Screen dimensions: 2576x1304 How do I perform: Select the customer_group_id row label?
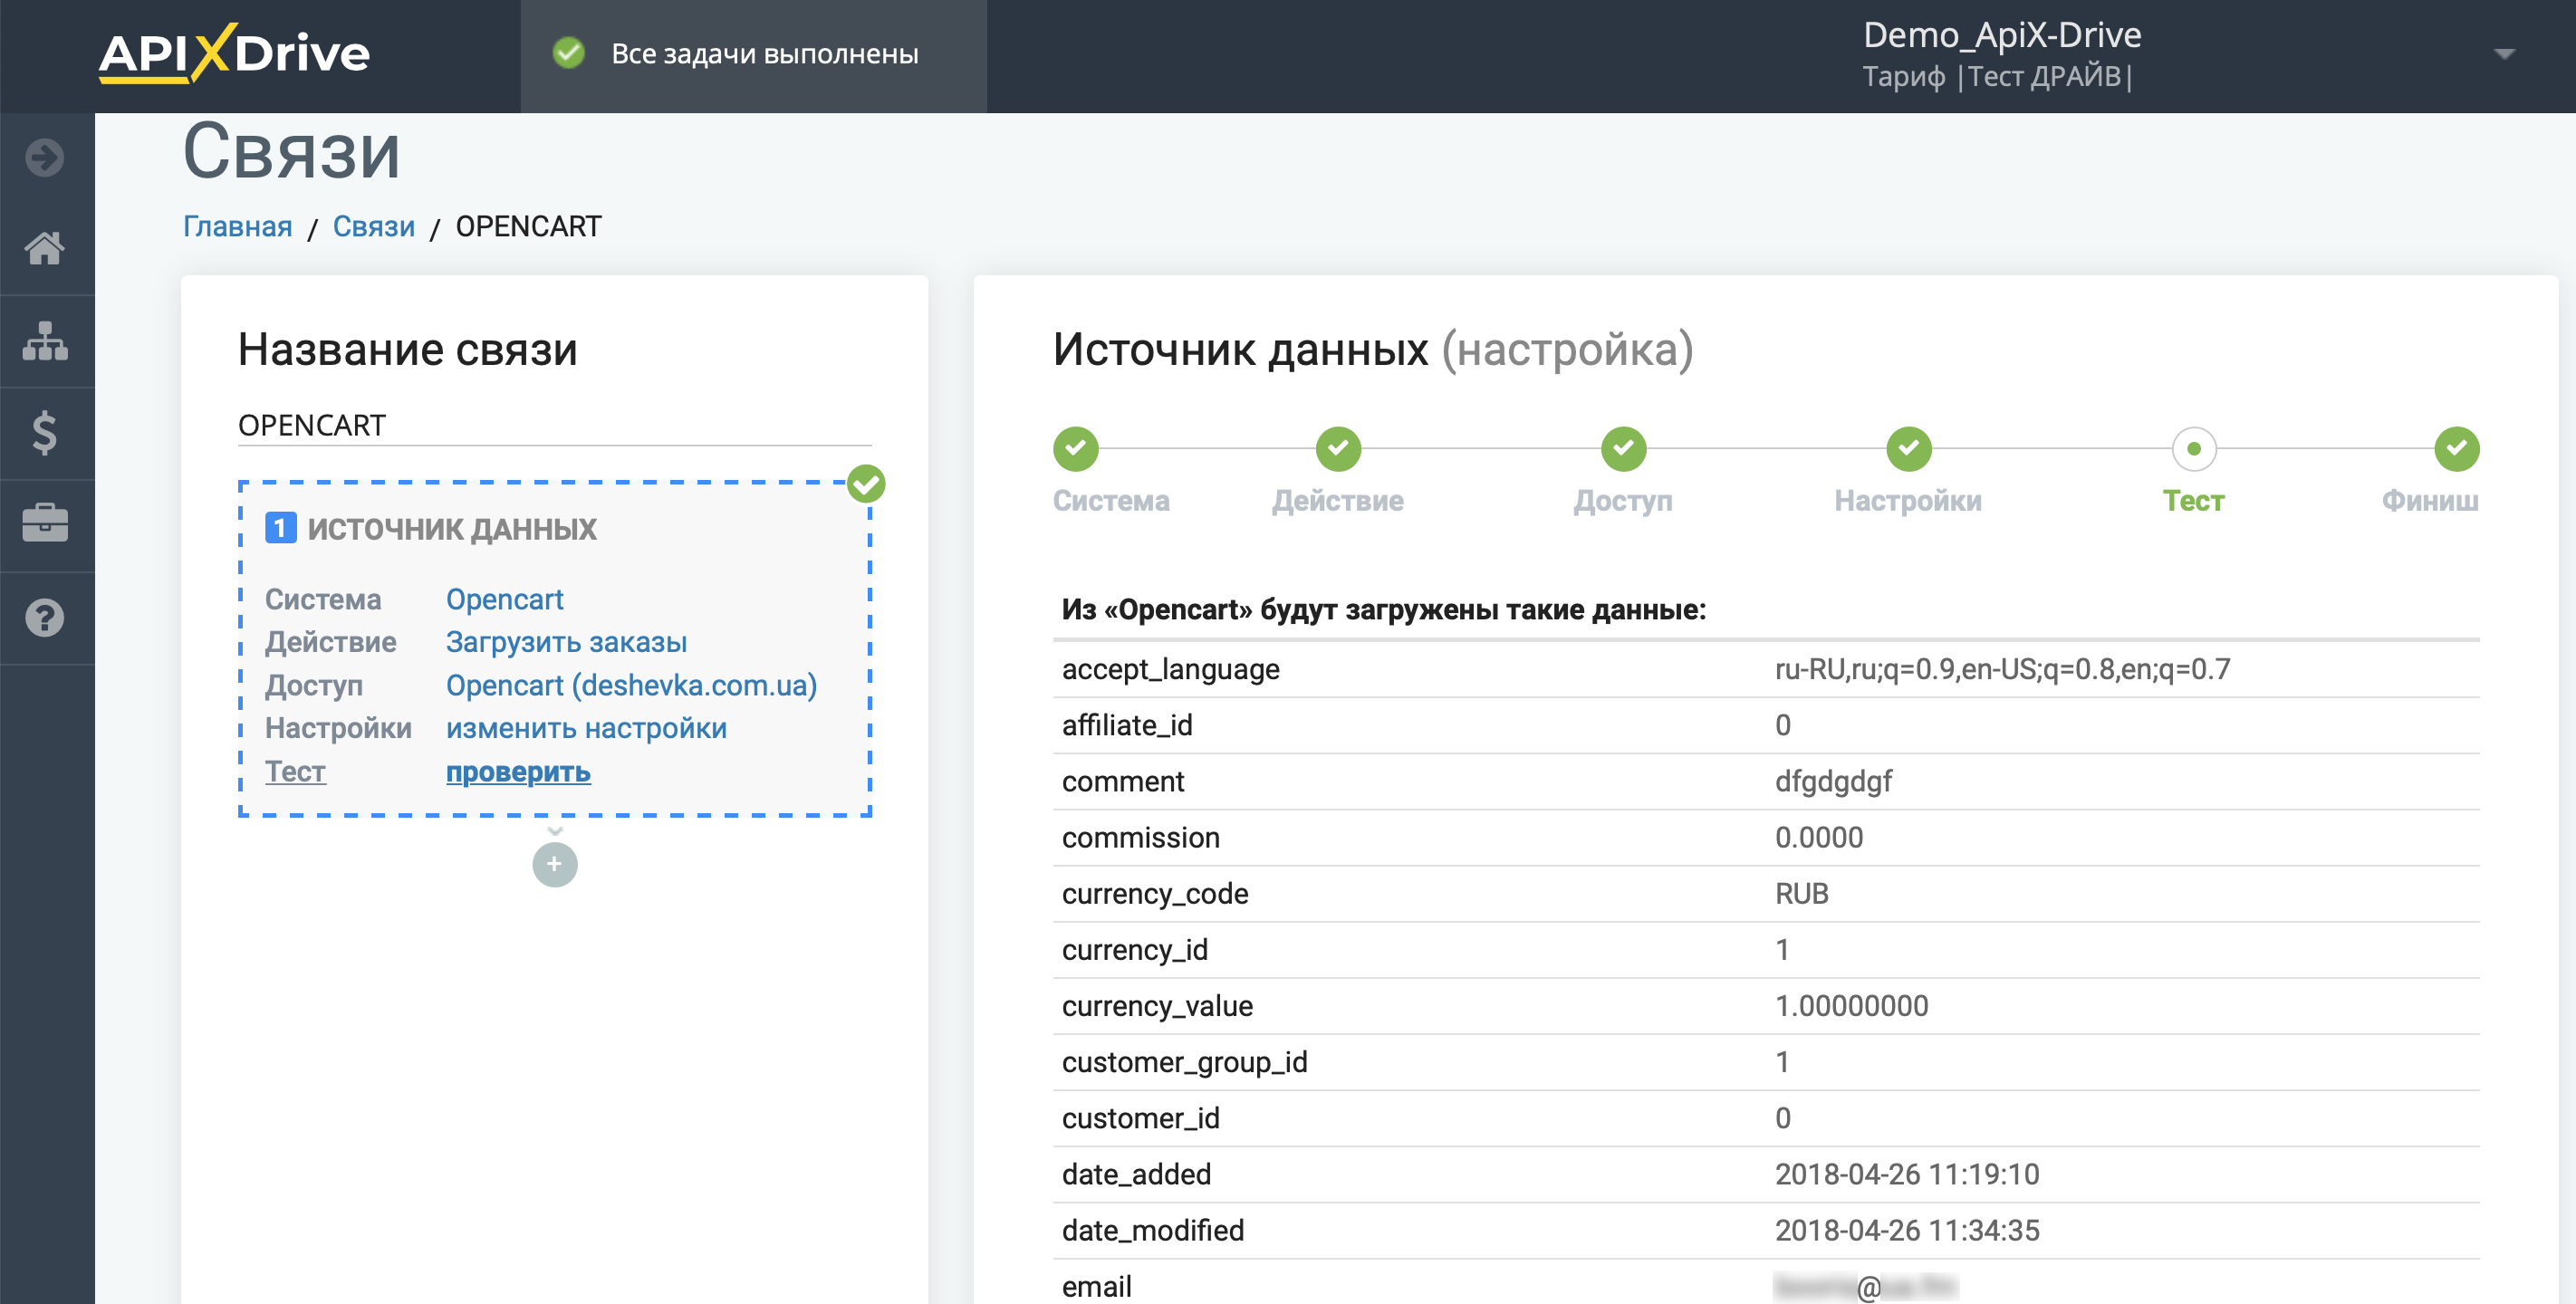pyautogui.click(x=1185, y=1062)
